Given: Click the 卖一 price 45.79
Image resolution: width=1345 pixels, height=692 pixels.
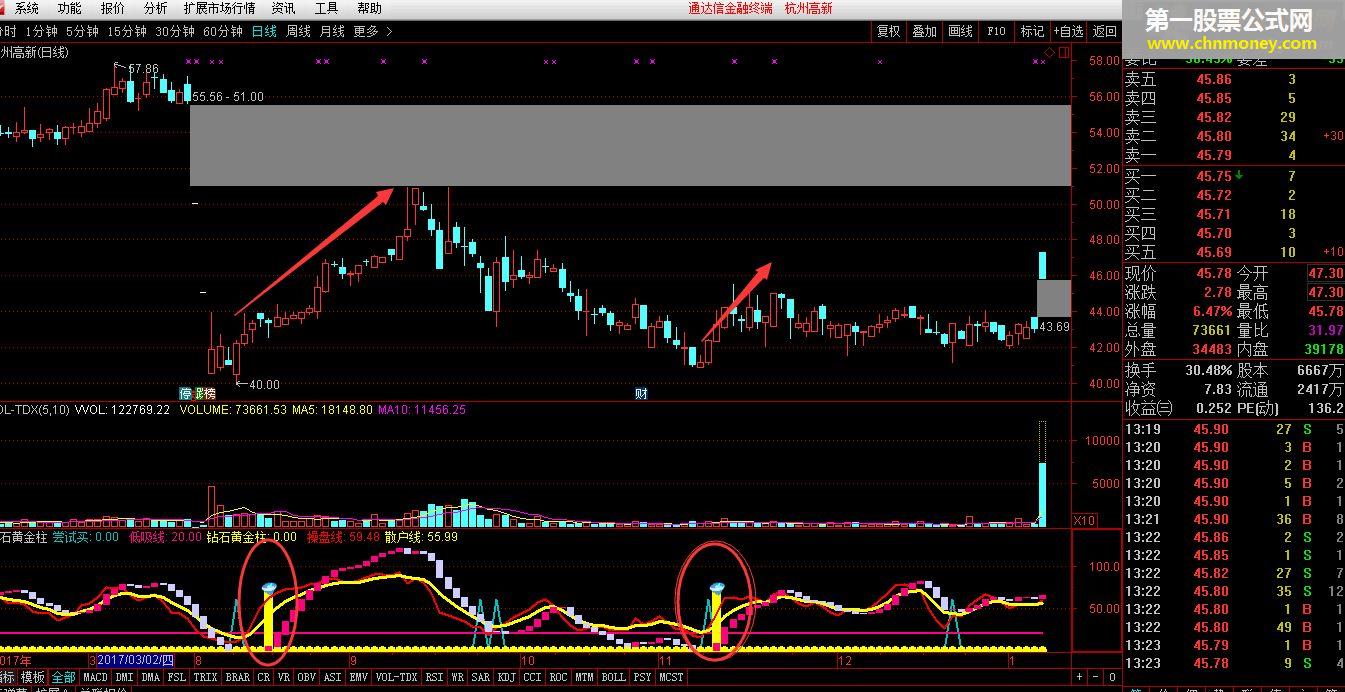Looking at the screenshot, I should 1213,155.
